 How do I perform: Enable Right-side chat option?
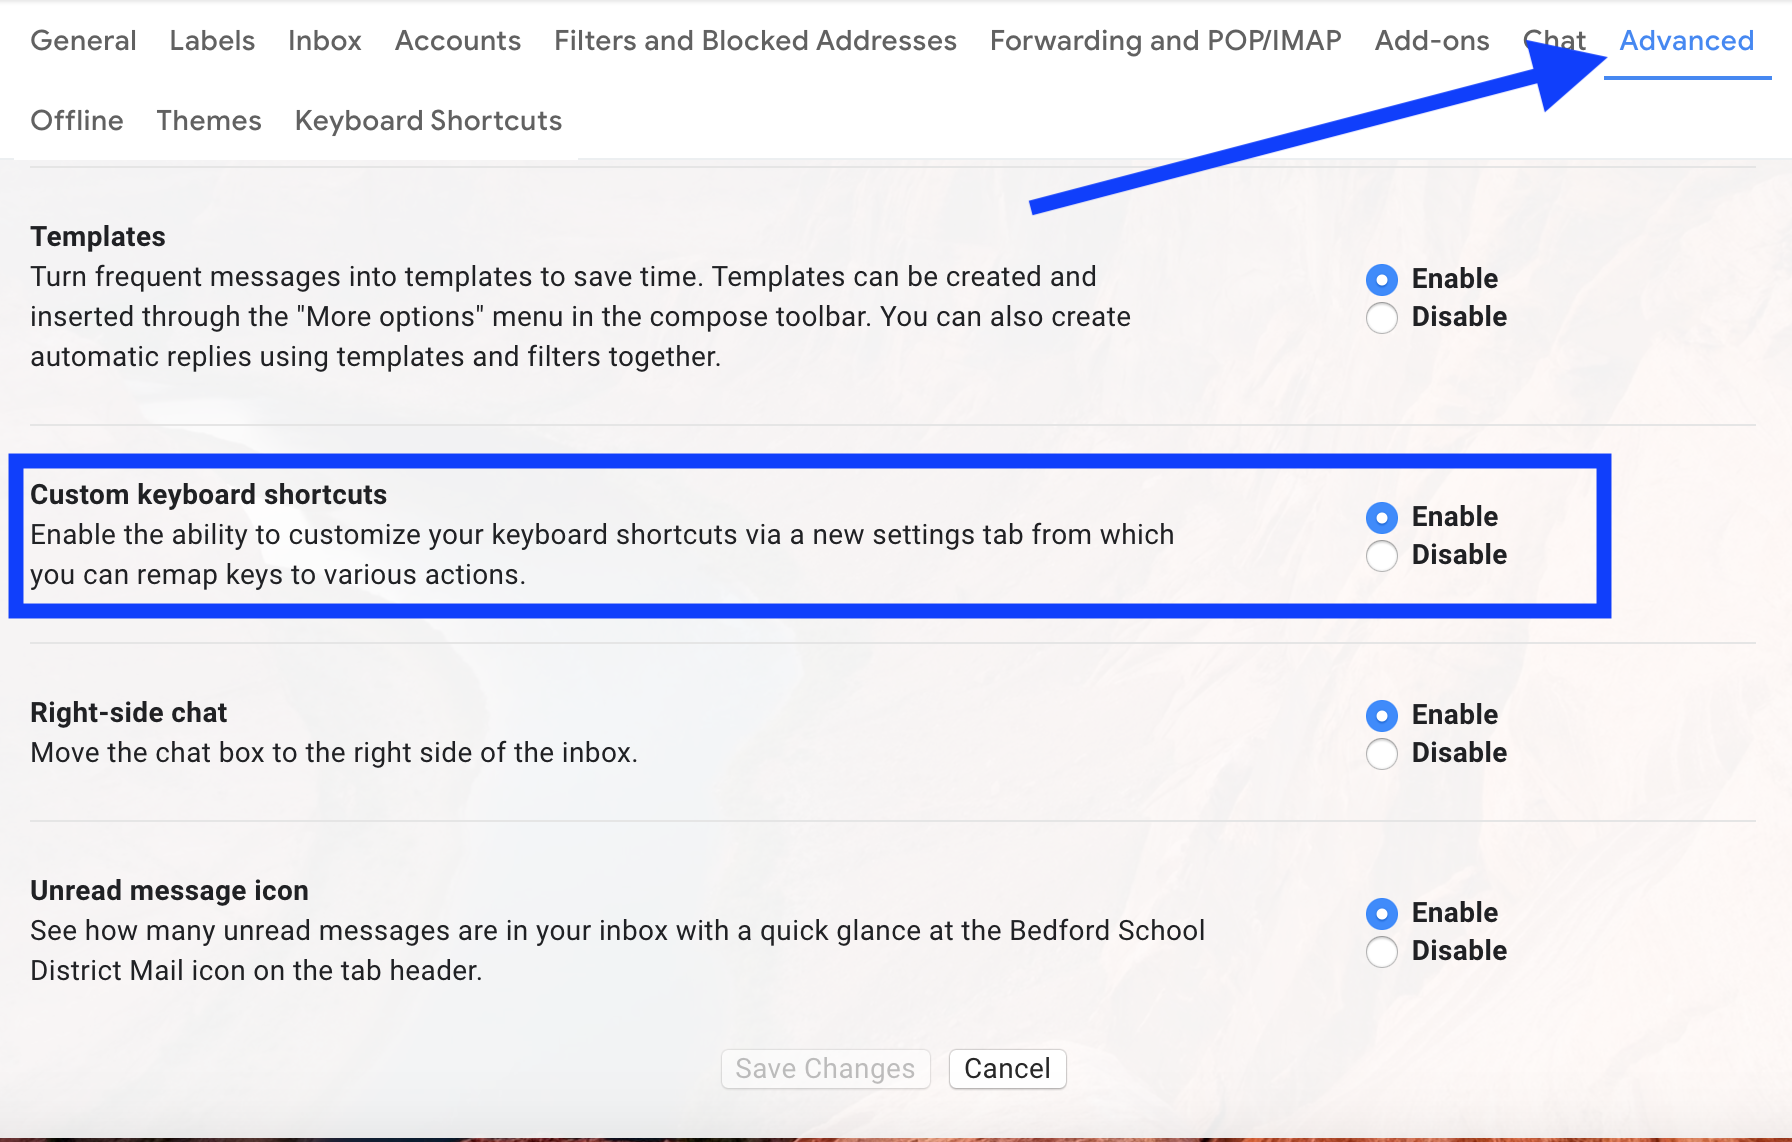tap(1382, 716)
